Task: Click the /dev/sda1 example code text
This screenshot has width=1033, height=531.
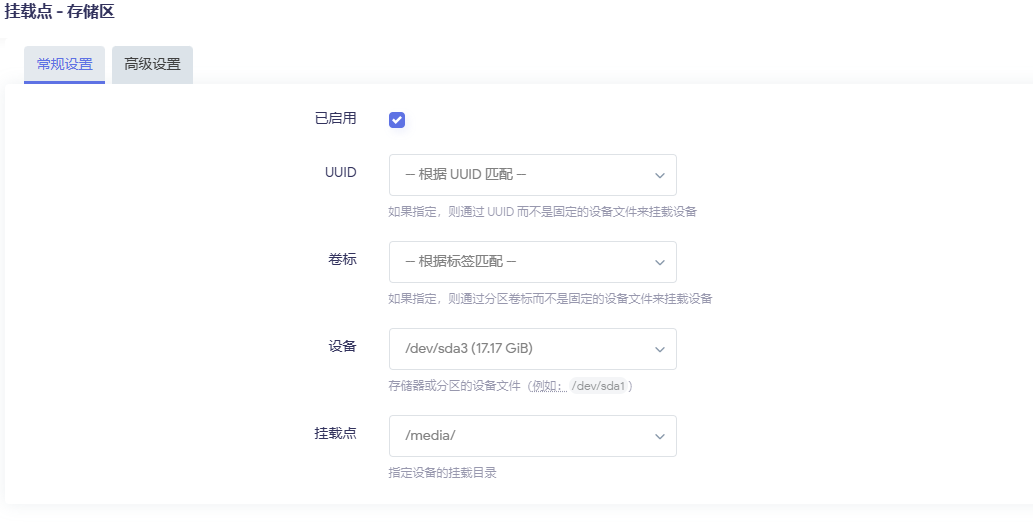Action: coord(598,386)
